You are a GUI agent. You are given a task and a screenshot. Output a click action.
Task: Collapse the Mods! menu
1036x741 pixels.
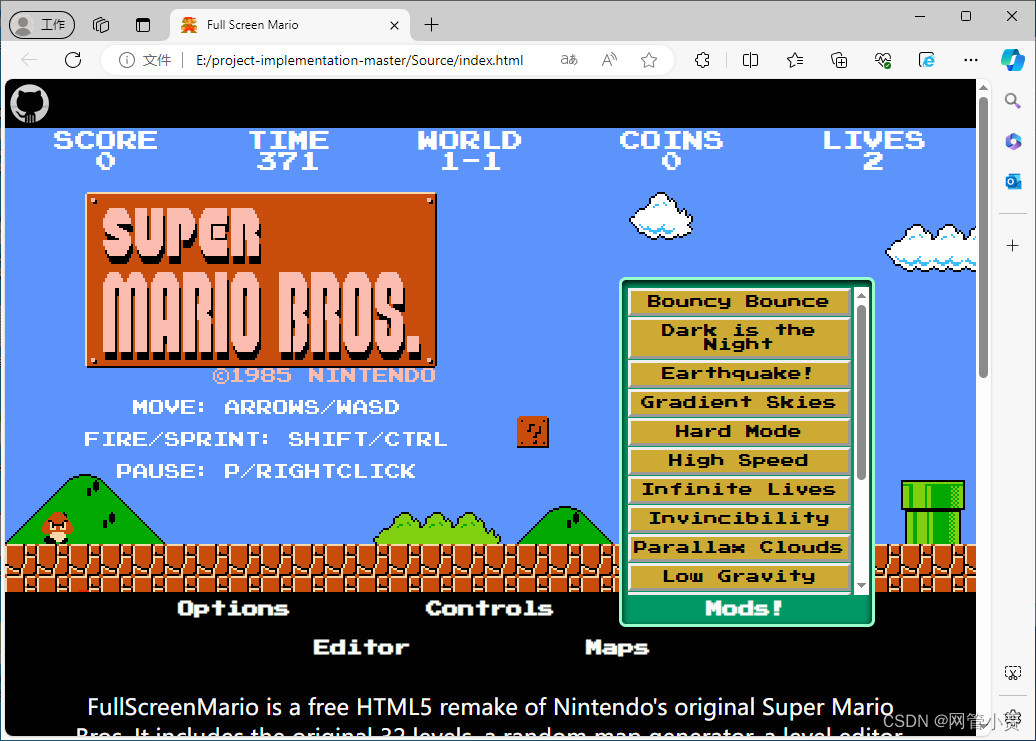[745, 608]
